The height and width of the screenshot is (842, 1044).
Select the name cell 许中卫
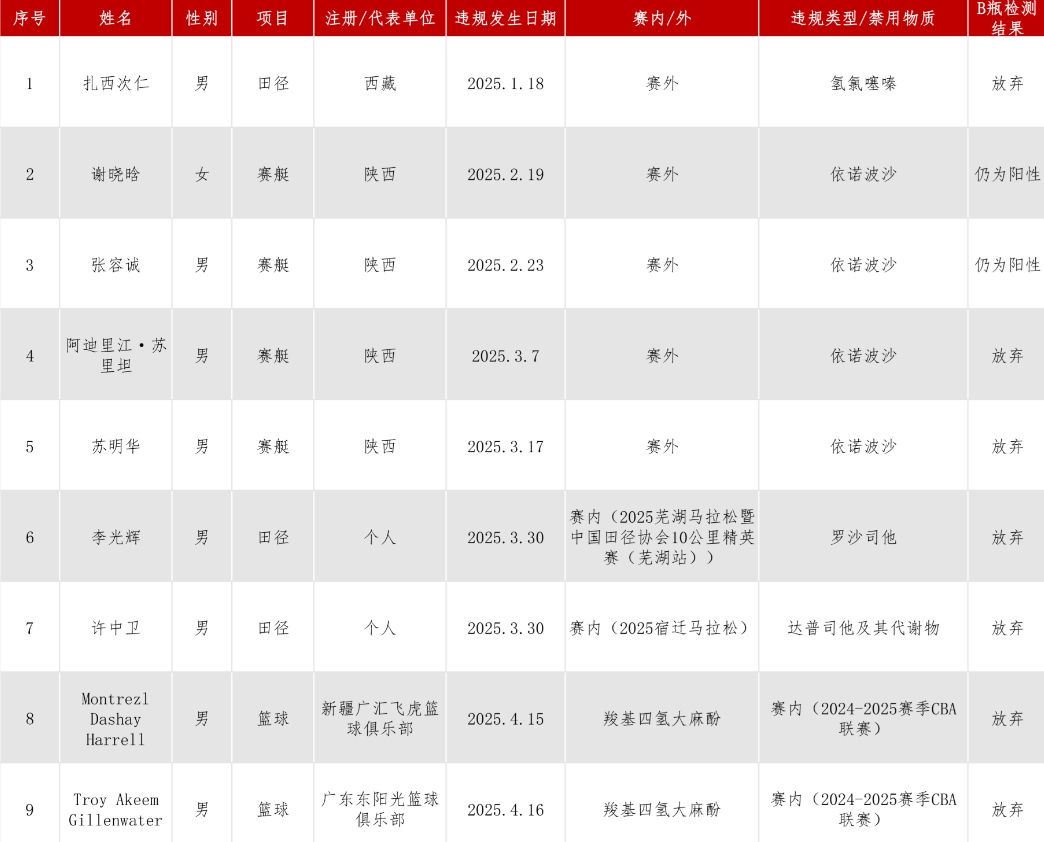click(116, 628)
